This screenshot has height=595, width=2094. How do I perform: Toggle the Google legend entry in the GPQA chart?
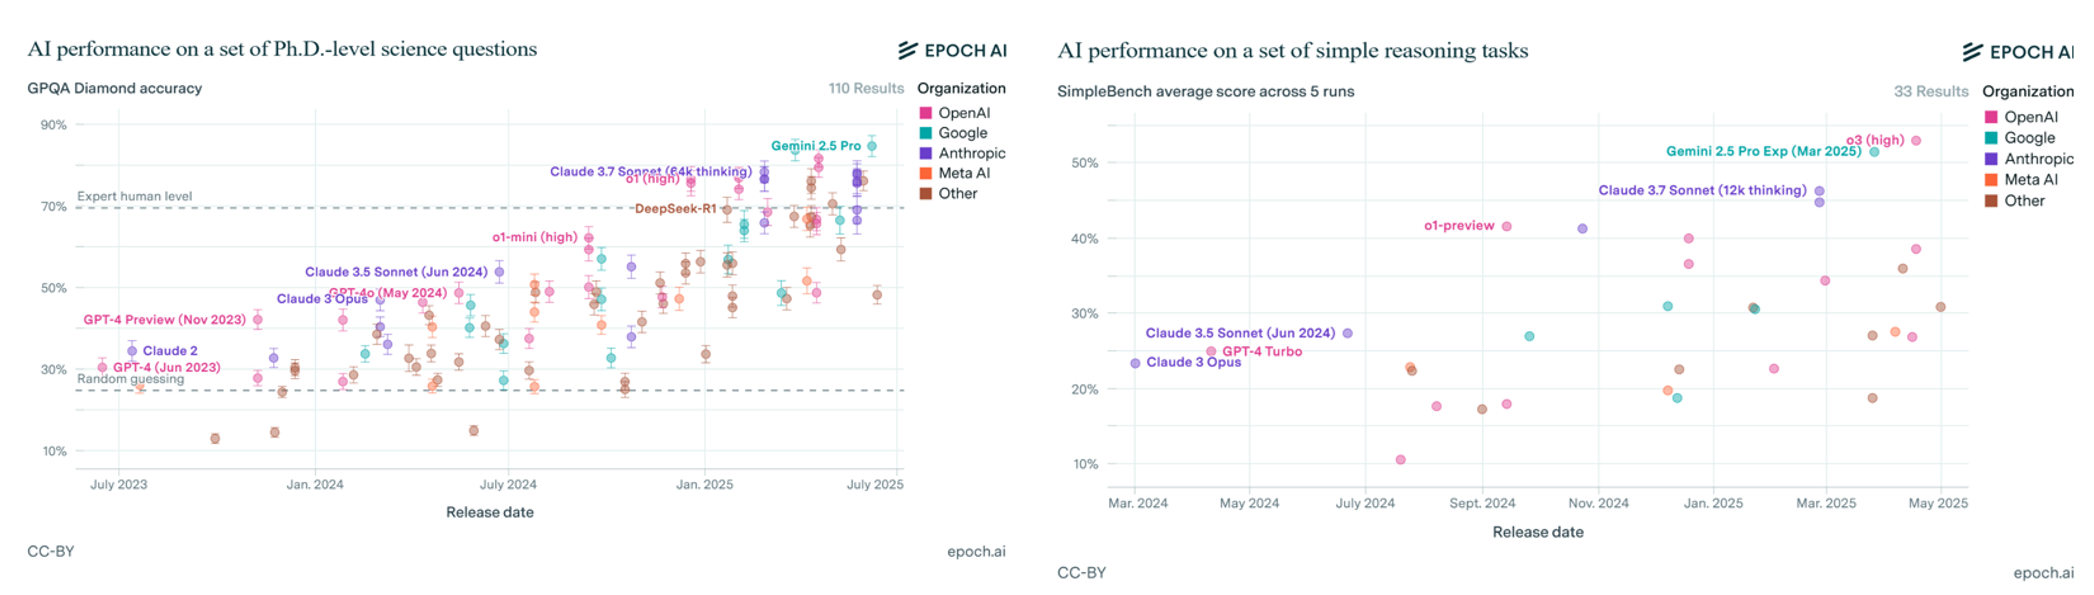point(962,133)
